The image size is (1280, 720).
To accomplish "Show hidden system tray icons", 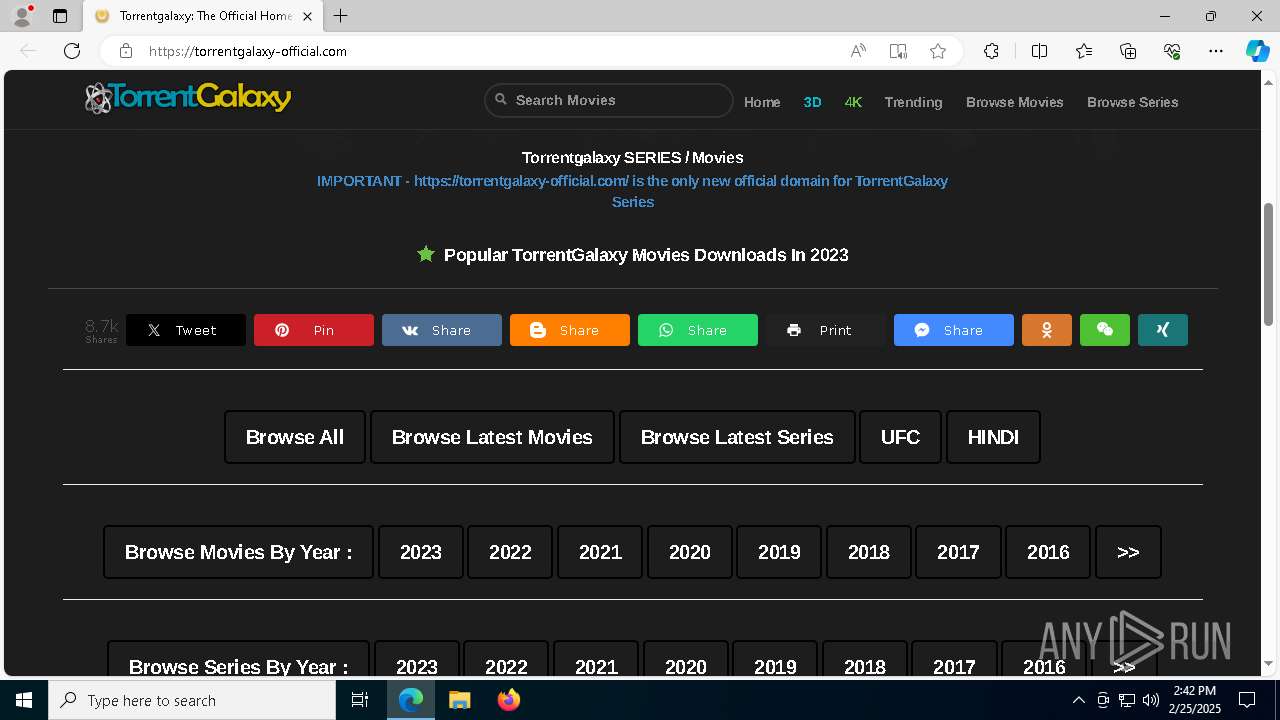I will click(x=1078, y=700).
